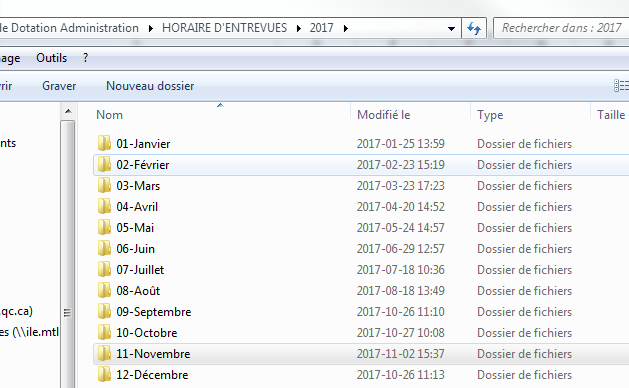The image size is (629, 388).
Task: Open the Outils menu
Action: click(x=51, y=58)
